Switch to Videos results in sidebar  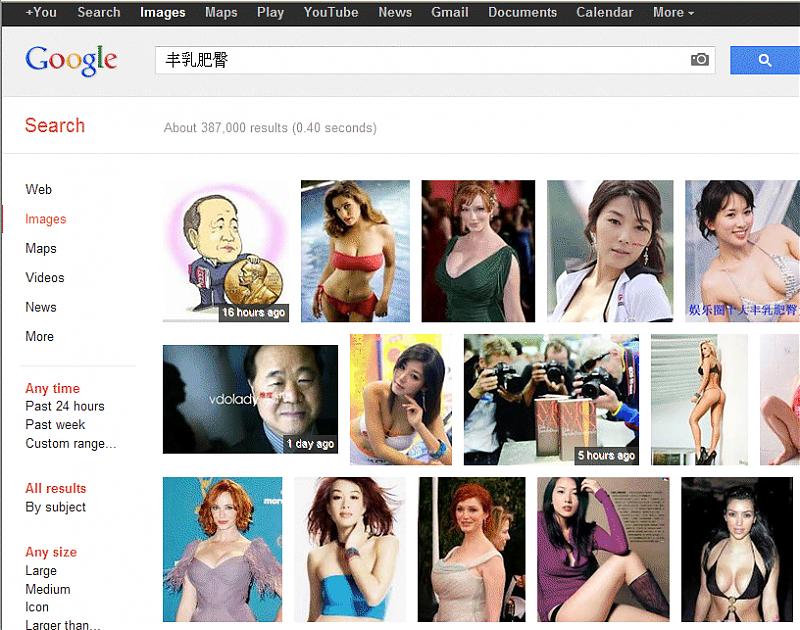coord(45,277)
